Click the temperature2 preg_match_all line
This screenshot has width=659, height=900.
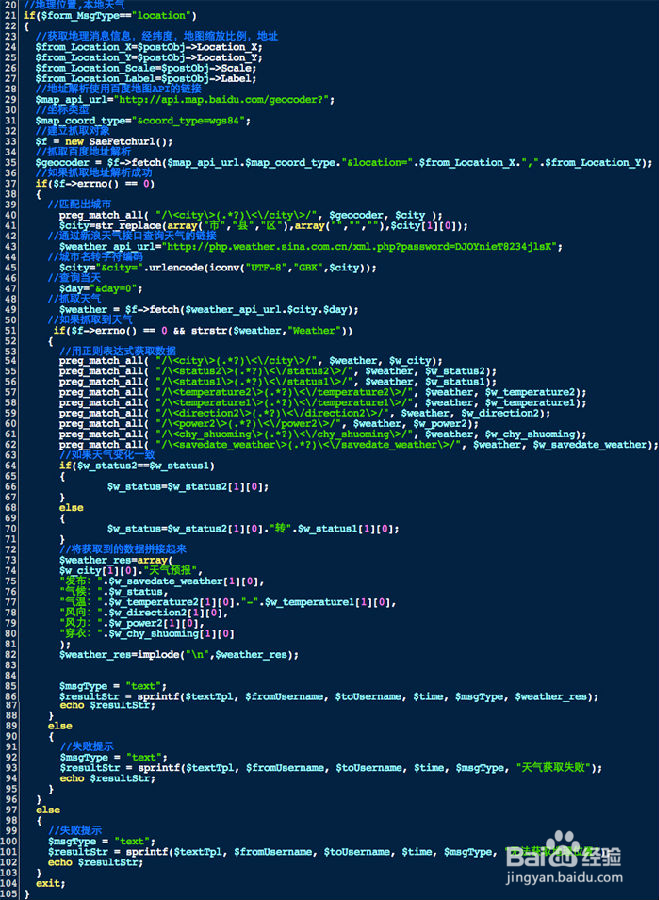point(323,393)
